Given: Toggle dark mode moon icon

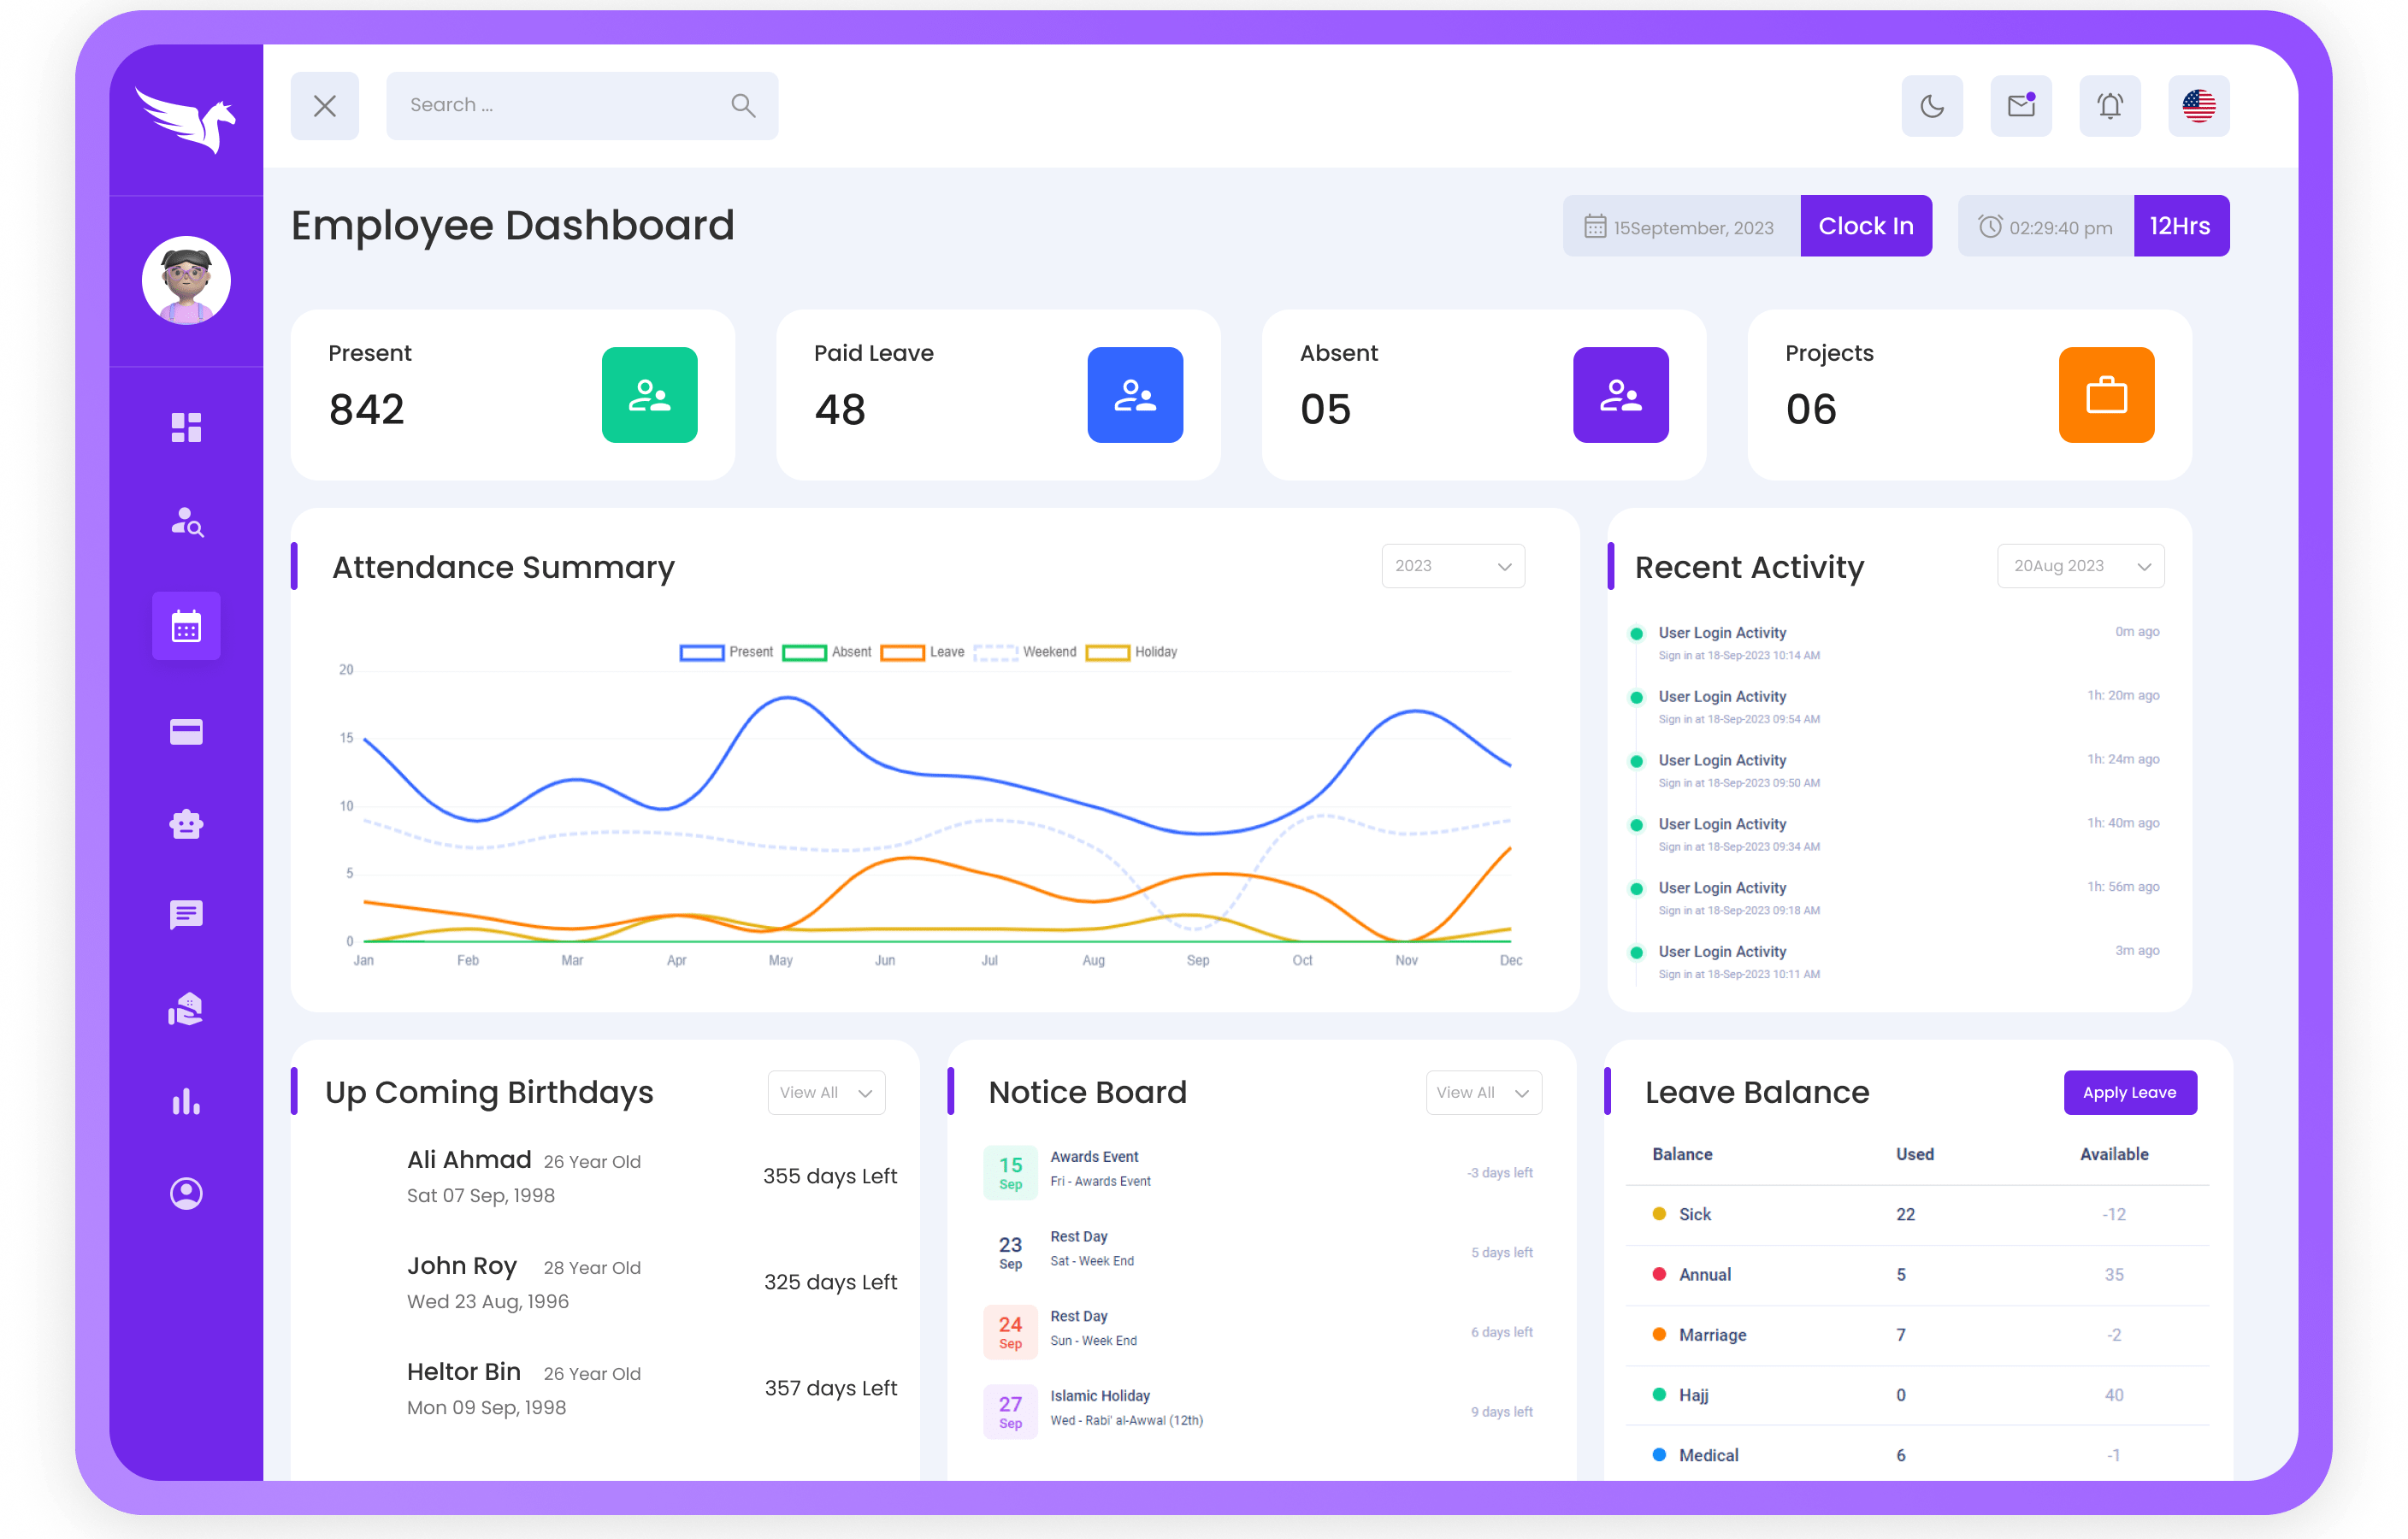Looking at the screenshot, I should tap(1931, 106).
